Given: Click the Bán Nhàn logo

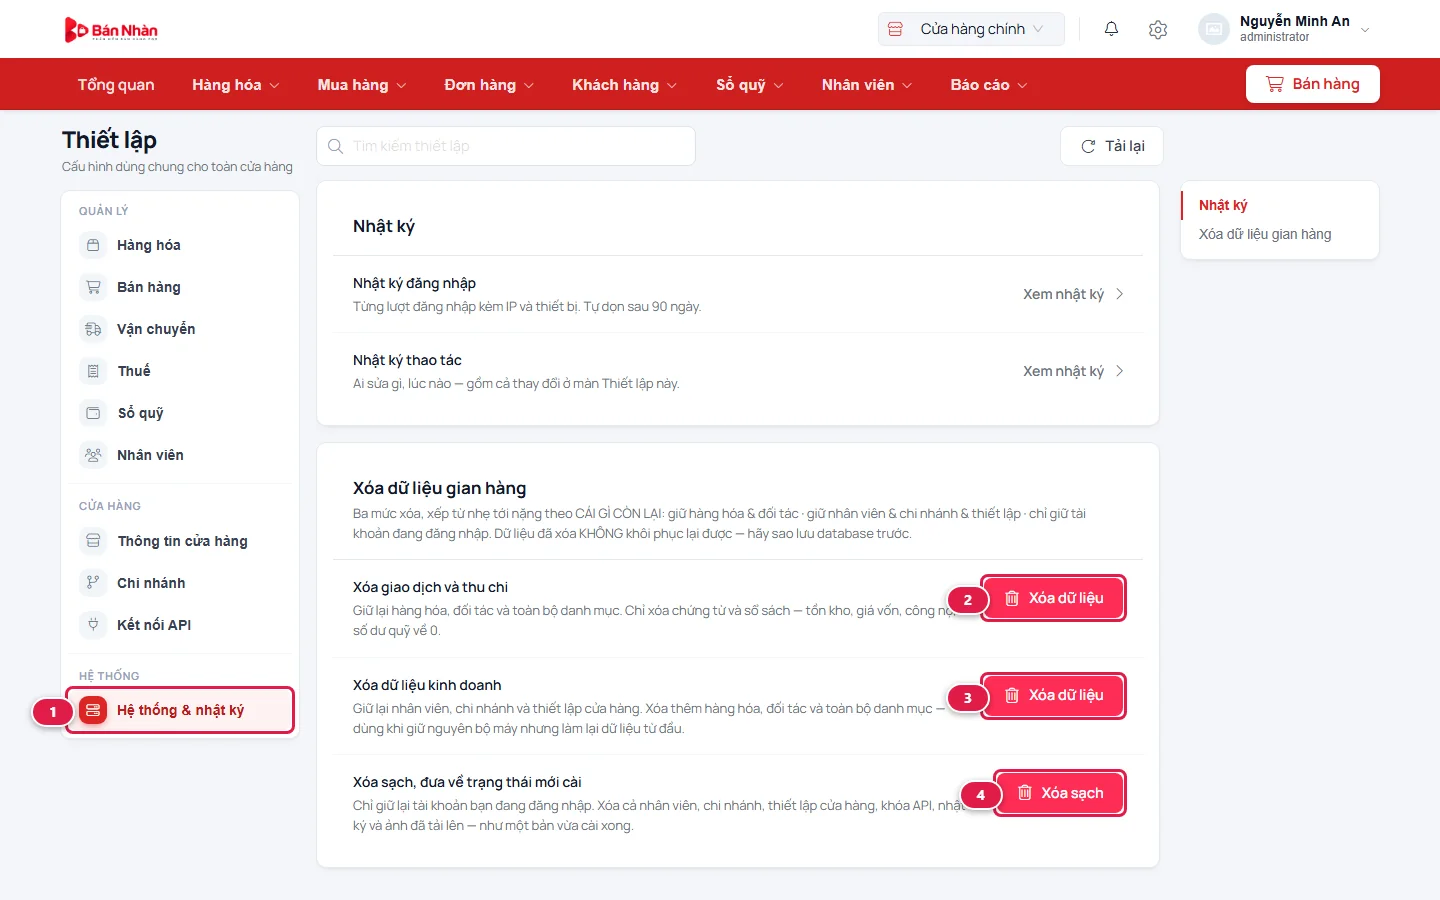Looking at the screenshot, I should (111, 30).
